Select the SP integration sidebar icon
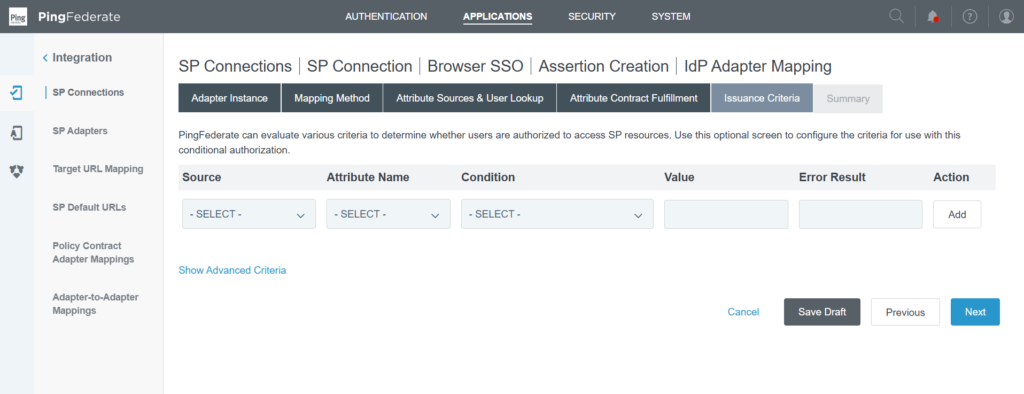This screenshot has width=1024, height=394. (x=17, y=93)
